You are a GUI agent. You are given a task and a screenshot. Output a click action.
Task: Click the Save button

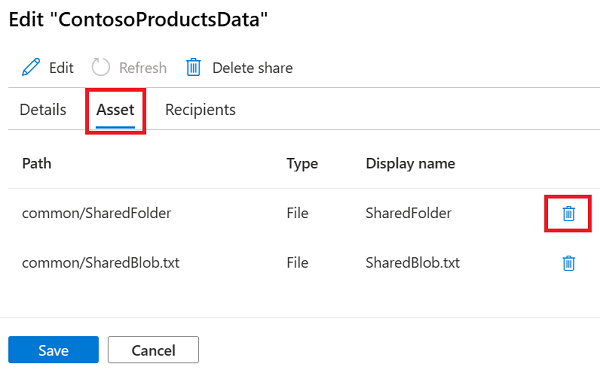click(54, 350)
